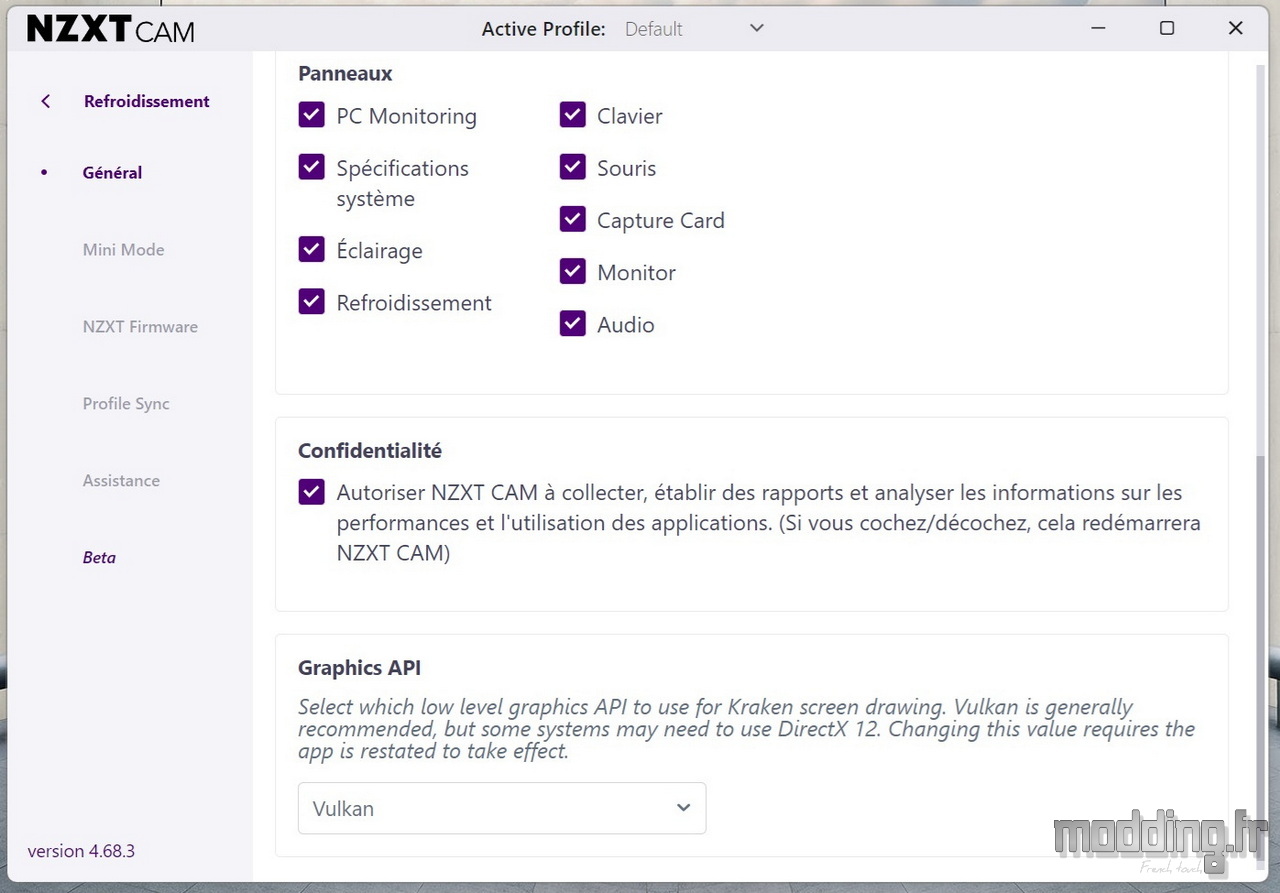Toggle the Souris checkbox
This screenshot has height=893, width=1280.
pos(572,167)
